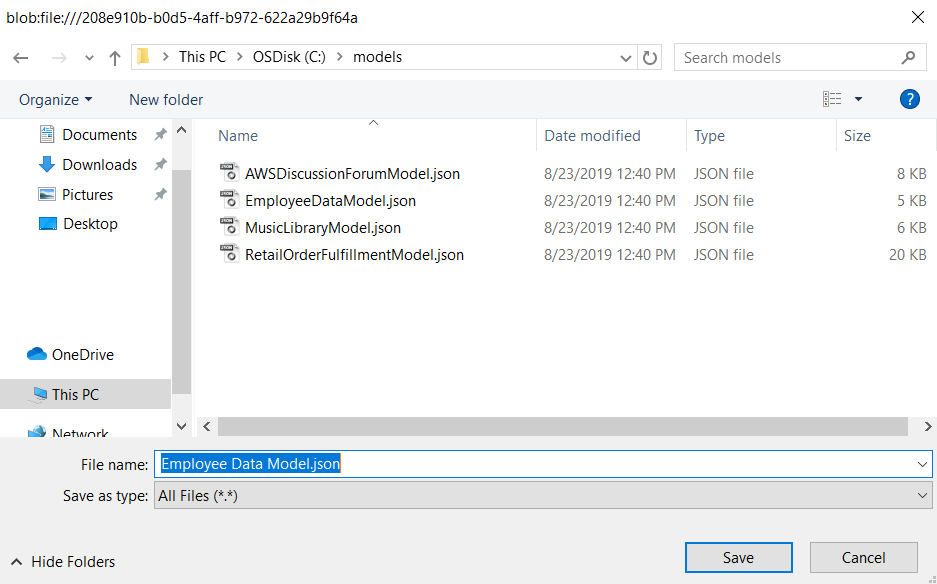Refresh the models folder view
Viewport: 937px width, 584px height.
click(650, 57)
